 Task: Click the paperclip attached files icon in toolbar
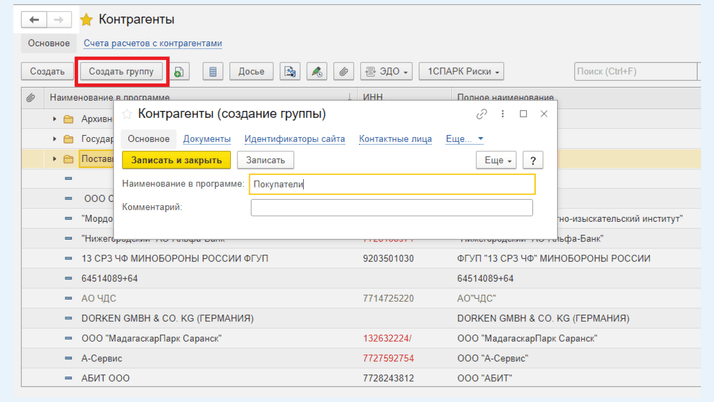pos(343,72)
